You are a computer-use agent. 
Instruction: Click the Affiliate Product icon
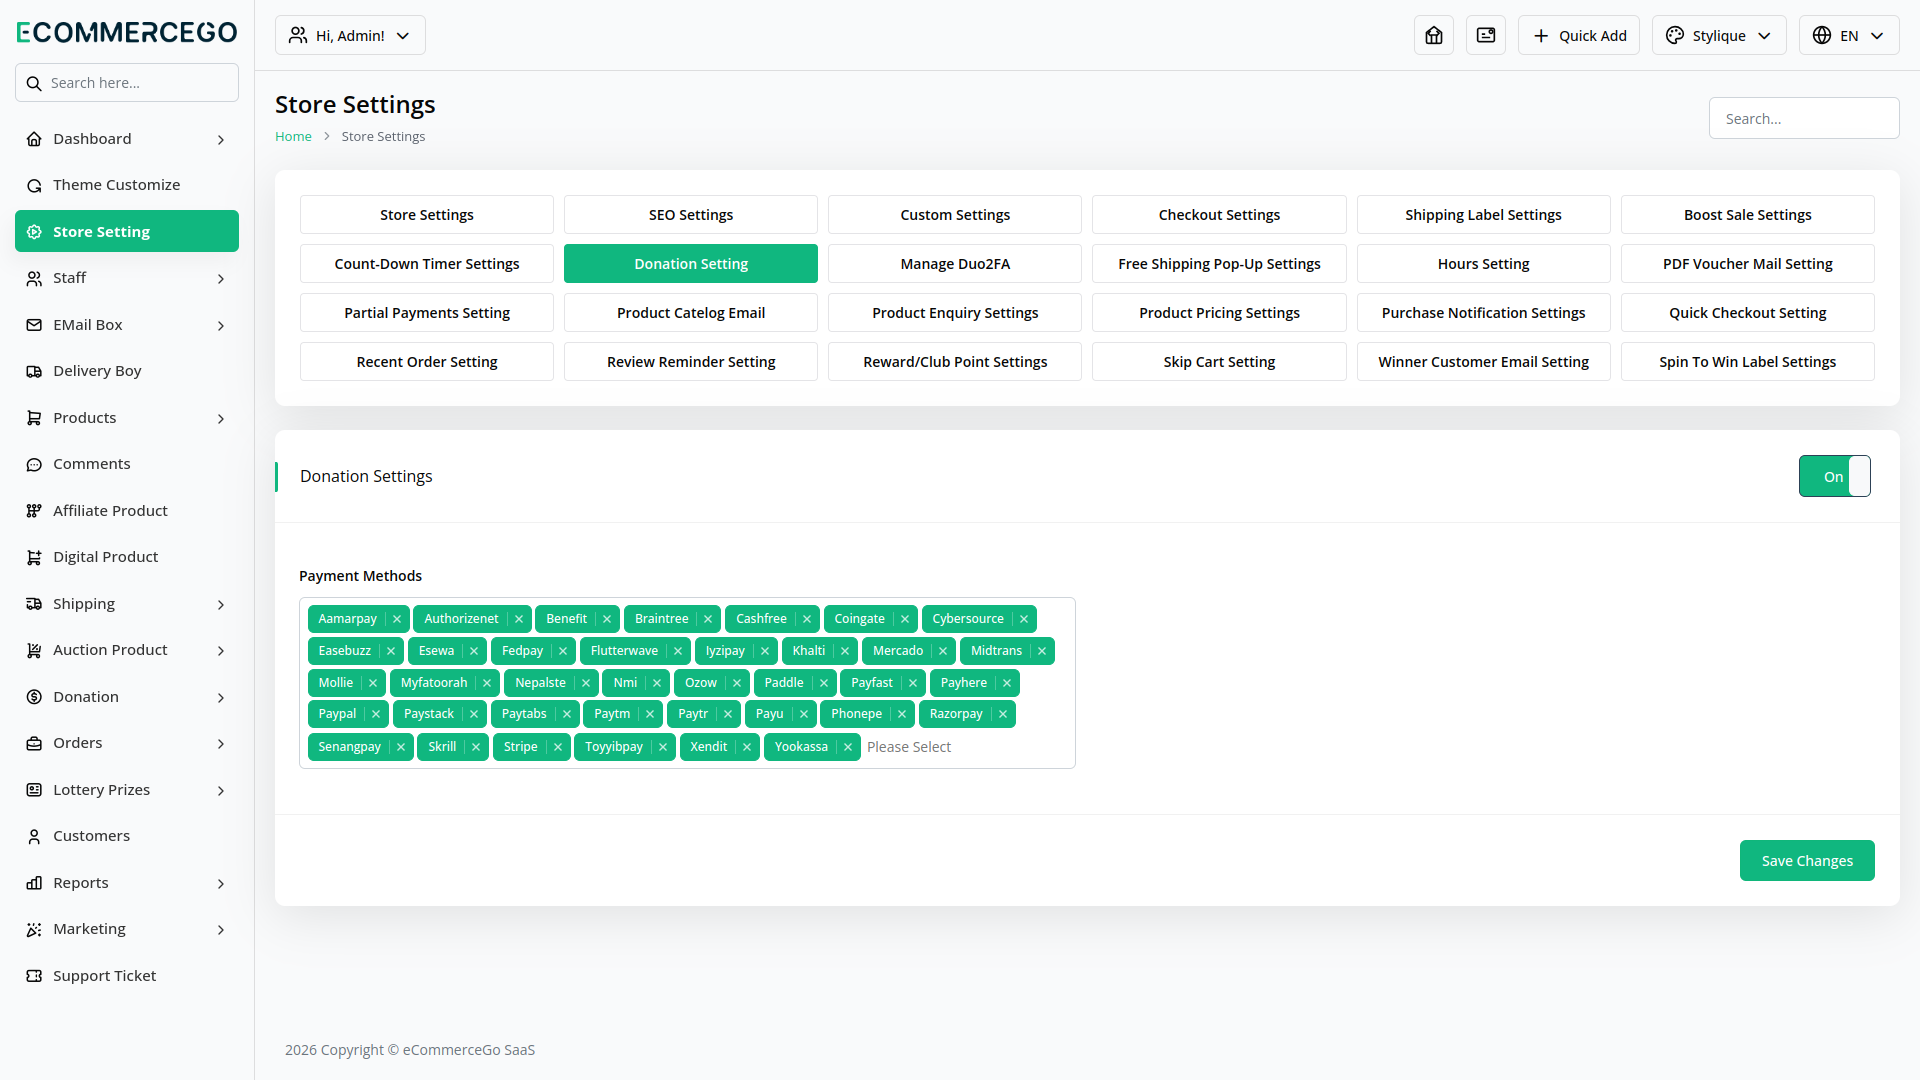pyautogui.click(x=34, y=511)
